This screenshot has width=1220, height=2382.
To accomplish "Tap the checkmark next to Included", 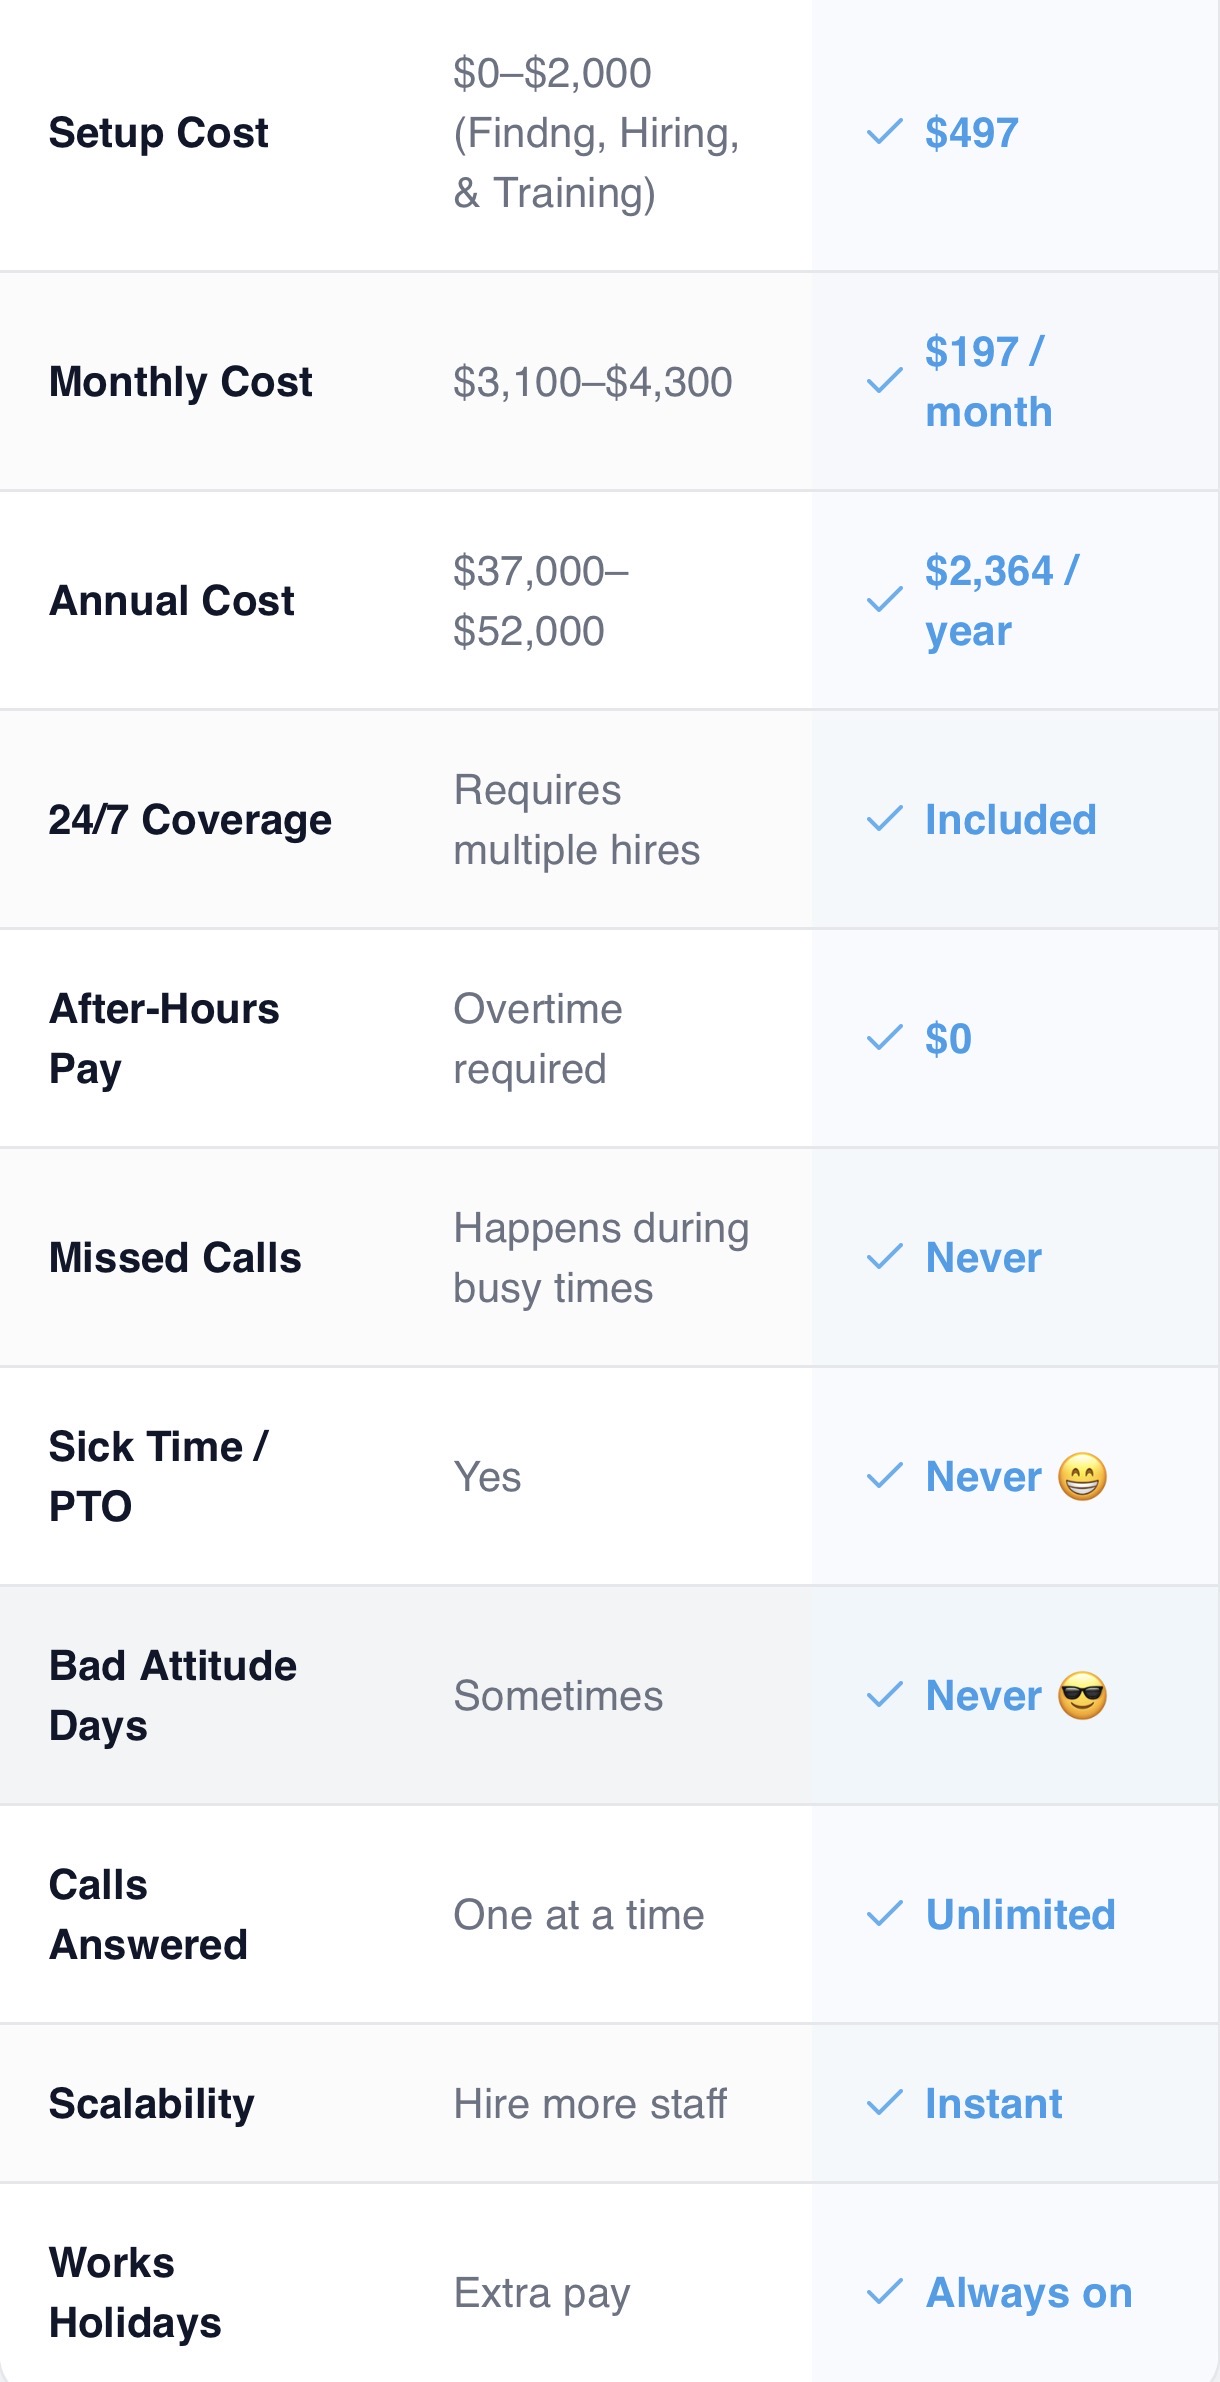I will click(x=884, y=819).
